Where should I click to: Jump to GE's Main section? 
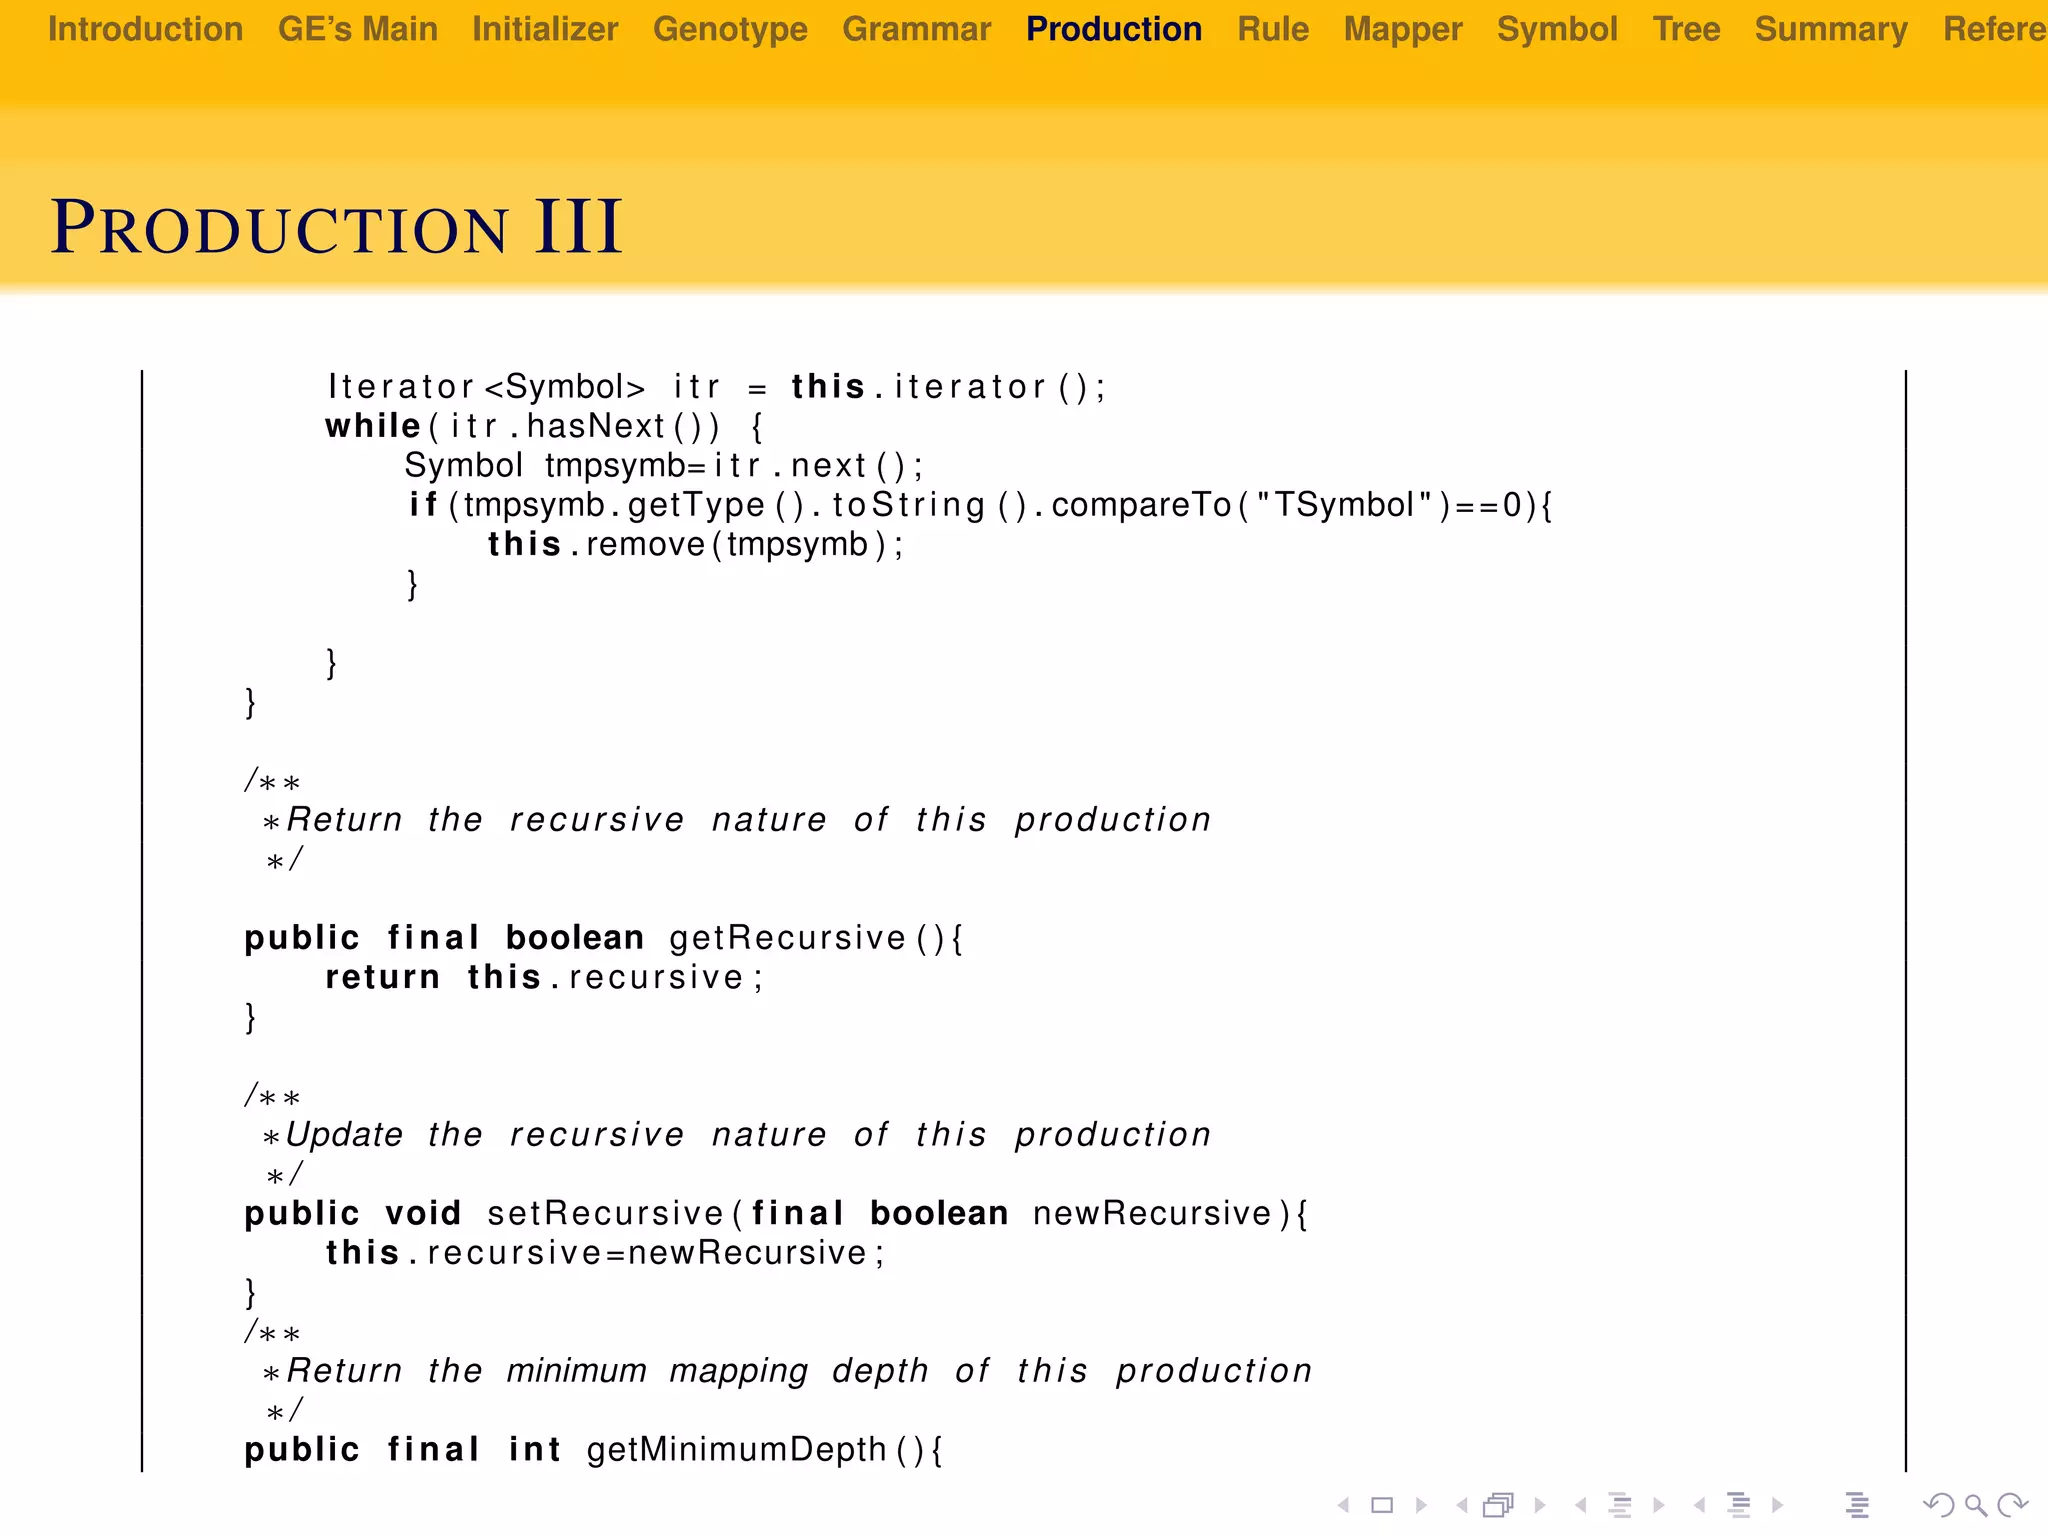coord(358,29)
